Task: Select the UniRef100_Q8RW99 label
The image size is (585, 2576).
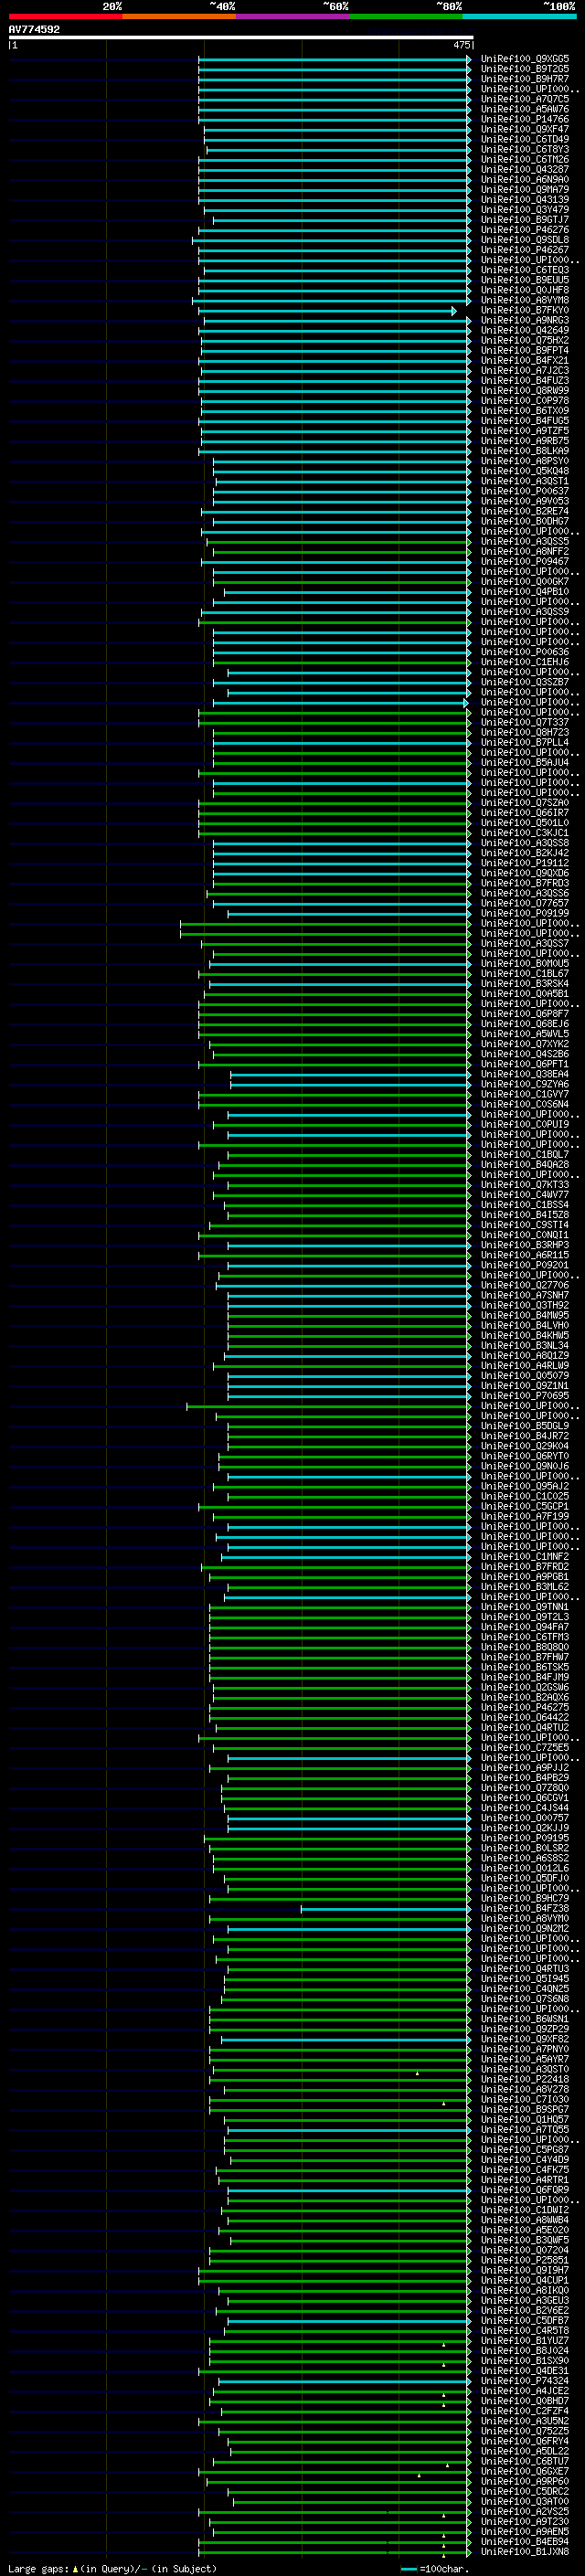Action: pyautogui.click(x=525, y=391)
